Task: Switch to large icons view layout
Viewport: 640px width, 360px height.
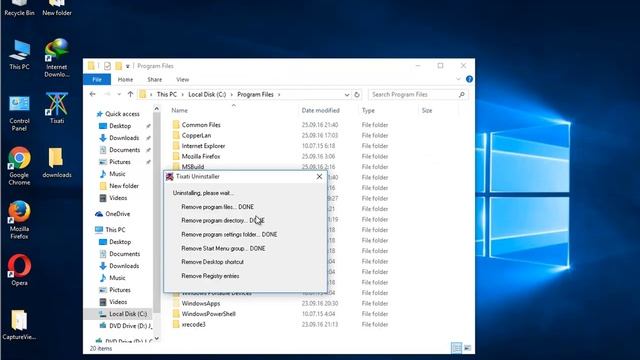Action: pos(467,348)
